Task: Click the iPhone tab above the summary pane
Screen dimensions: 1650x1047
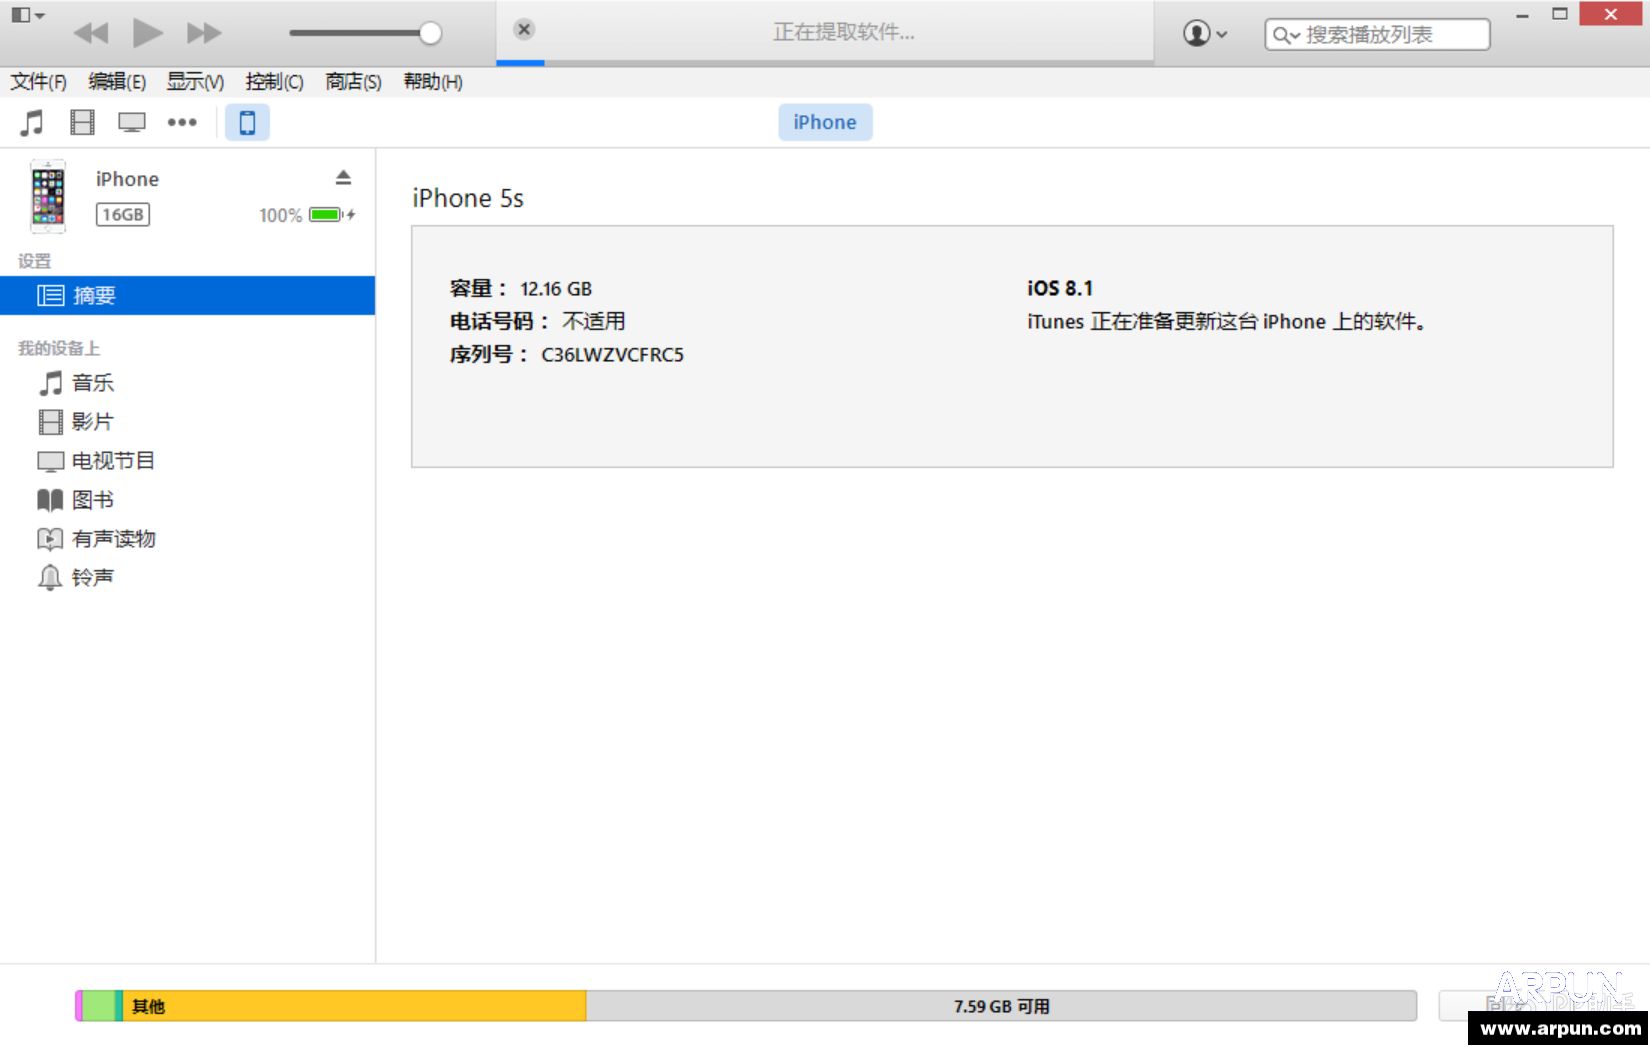Action: [x=824, y=122]
